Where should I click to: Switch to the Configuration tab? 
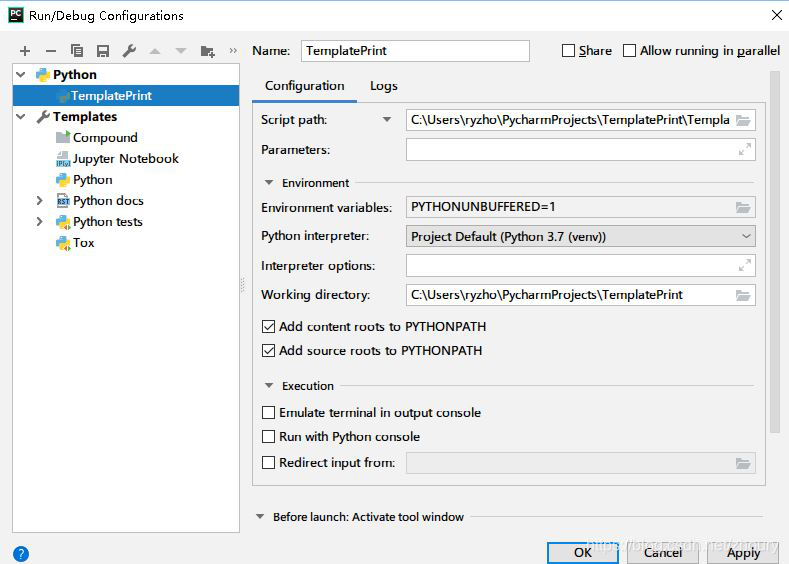[x=304, y=86]
